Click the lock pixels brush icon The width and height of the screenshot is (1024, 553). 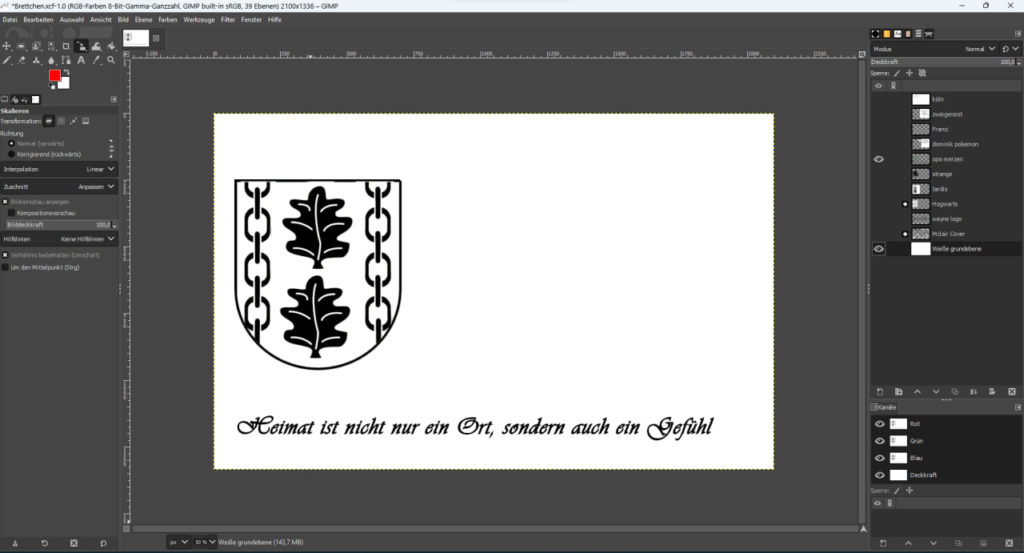click(x=897, y=73)
